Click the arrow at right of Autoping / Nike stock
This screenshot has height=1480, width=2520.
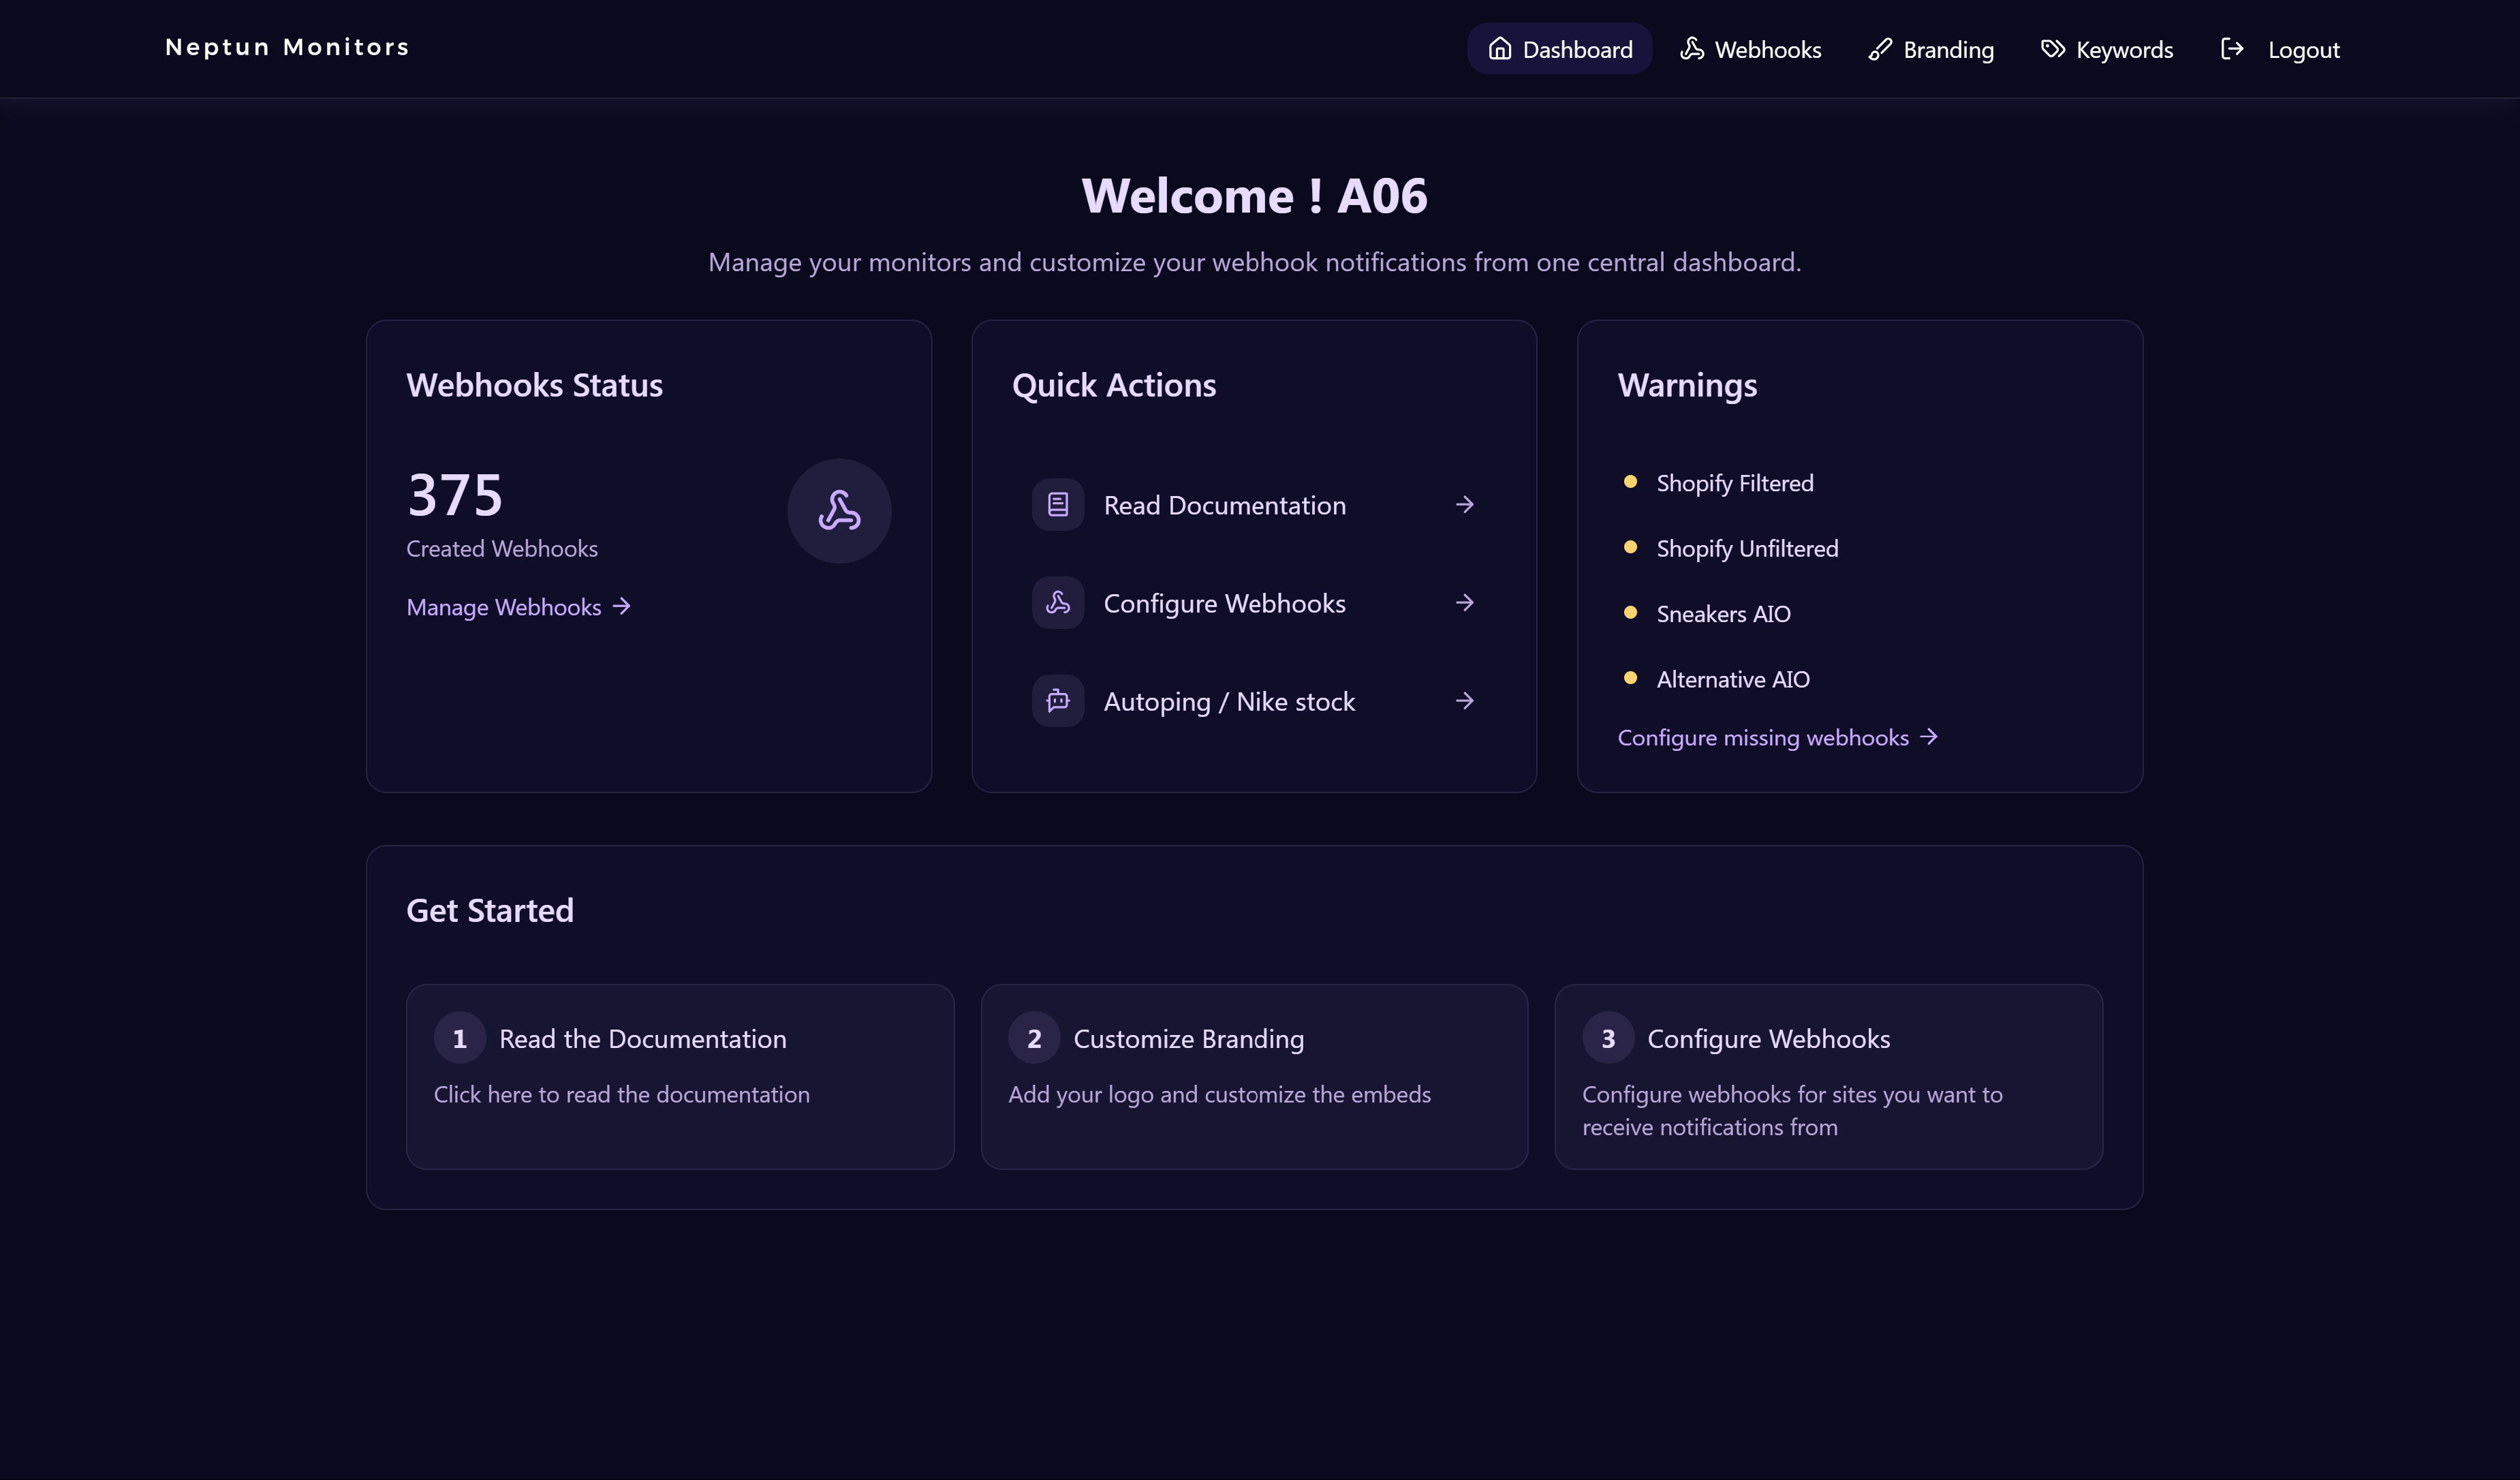click(x=1464, y=701)
